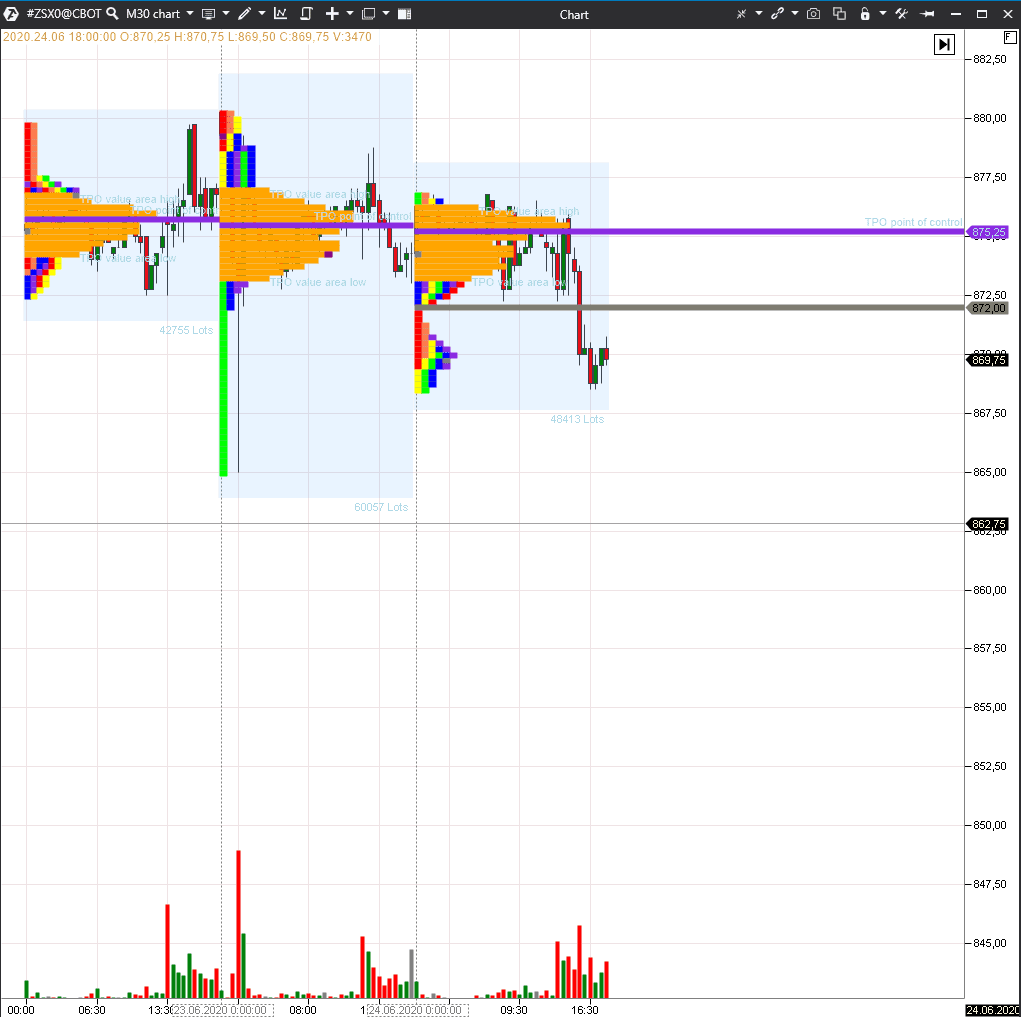This screenshot has height=1017, width=1021.
Task: Open the template monitor icon menu
Action: click(208, 14)
